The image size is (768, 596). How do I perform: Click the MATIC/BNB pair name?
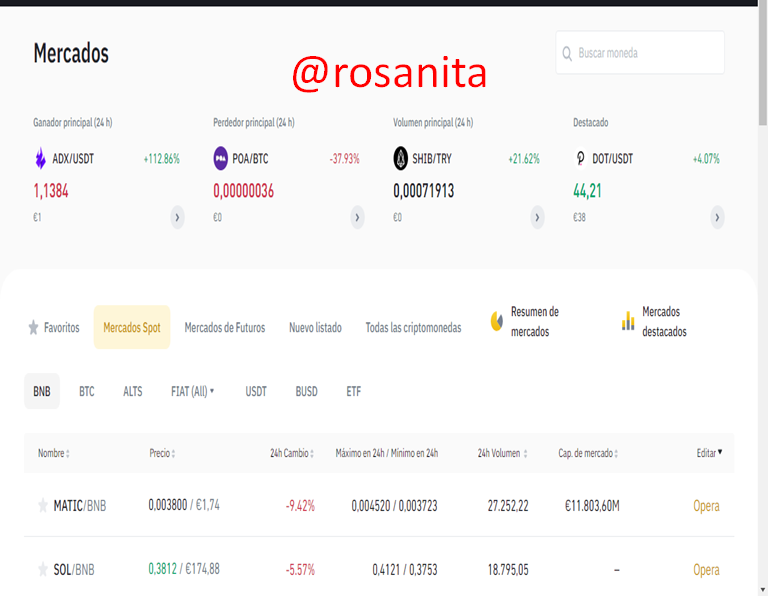(x=80, y=505)
